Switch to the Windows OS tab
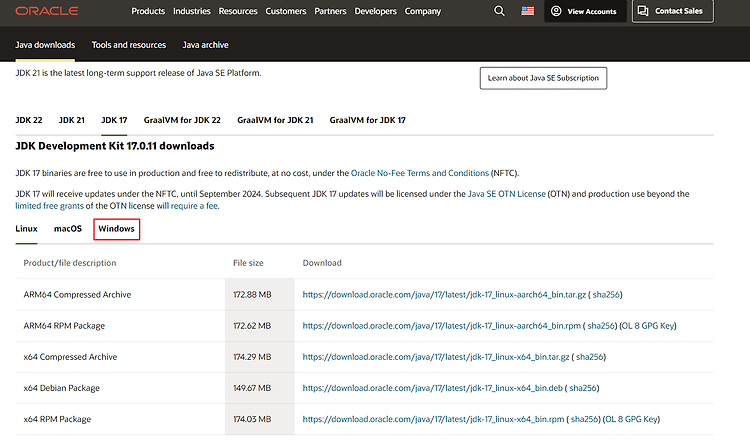The width and height of the screenshot is (750, 448). (116, 229)
